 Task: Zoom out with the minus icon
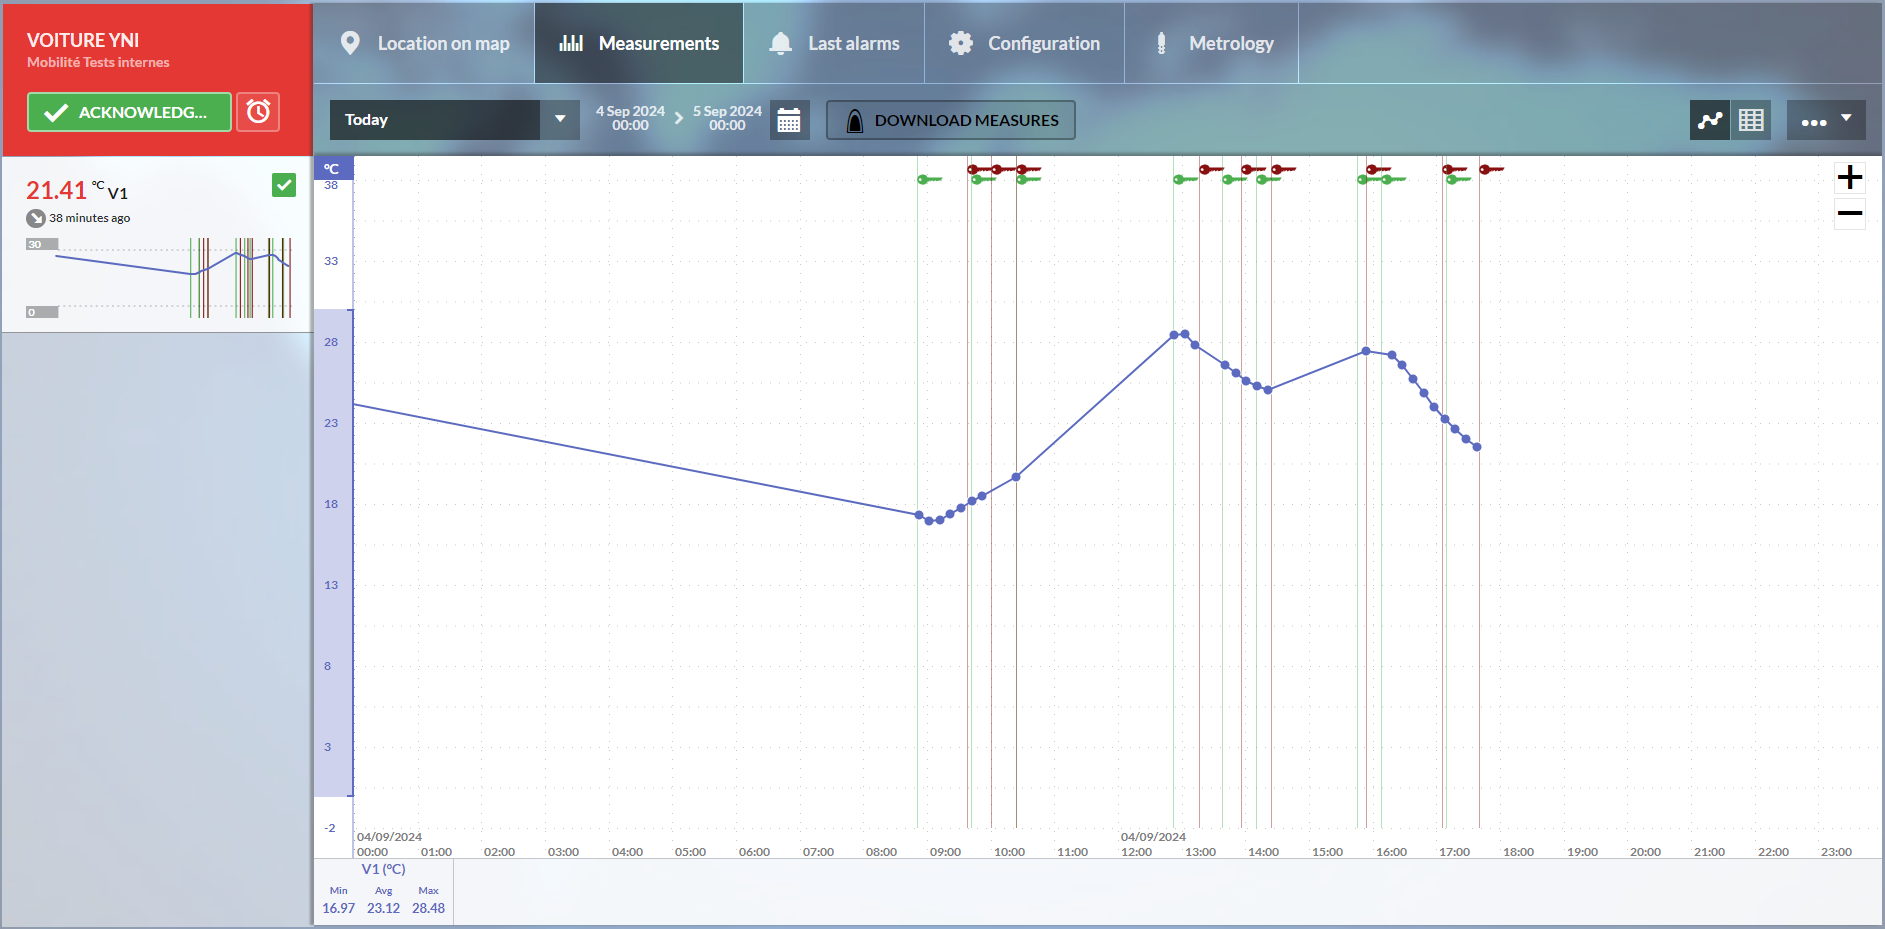pos(1849,213)
